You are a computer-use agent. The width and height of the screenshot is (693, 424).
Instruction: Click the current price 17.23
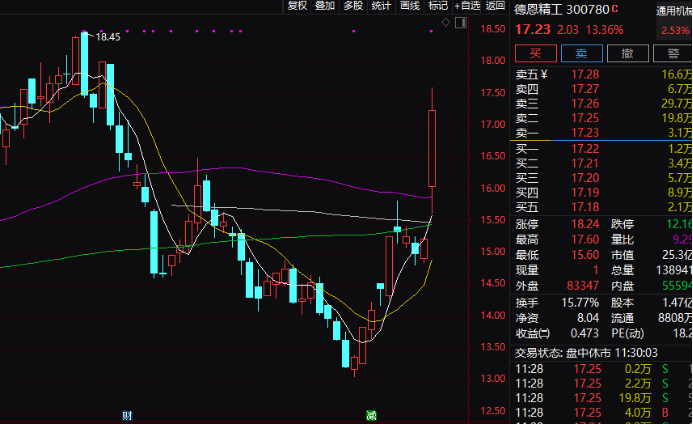(533, 30)
